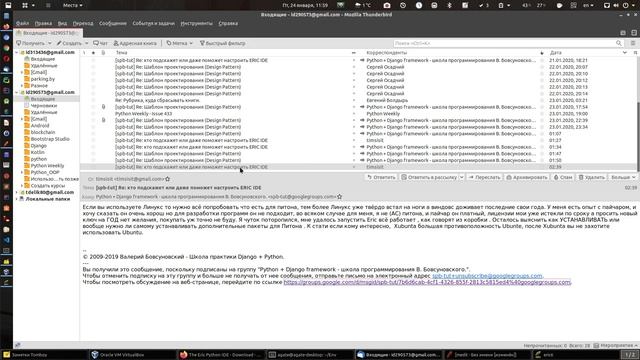640x360 pixels.
Task: Select the Kotlin folder
Action: coord(38,152)
